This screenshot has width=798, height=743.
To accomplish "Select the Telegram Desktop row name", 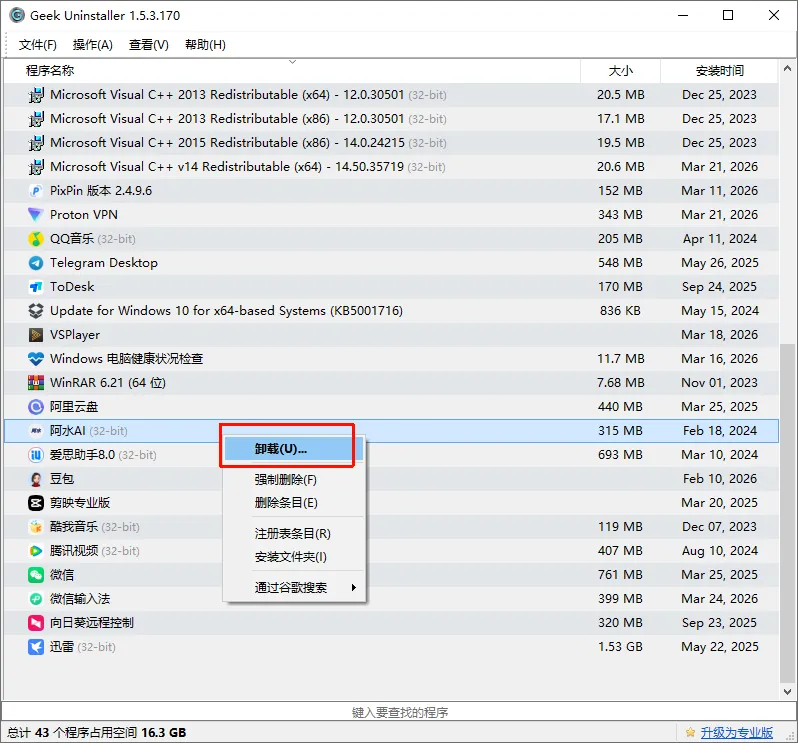I will click(104, 263).
